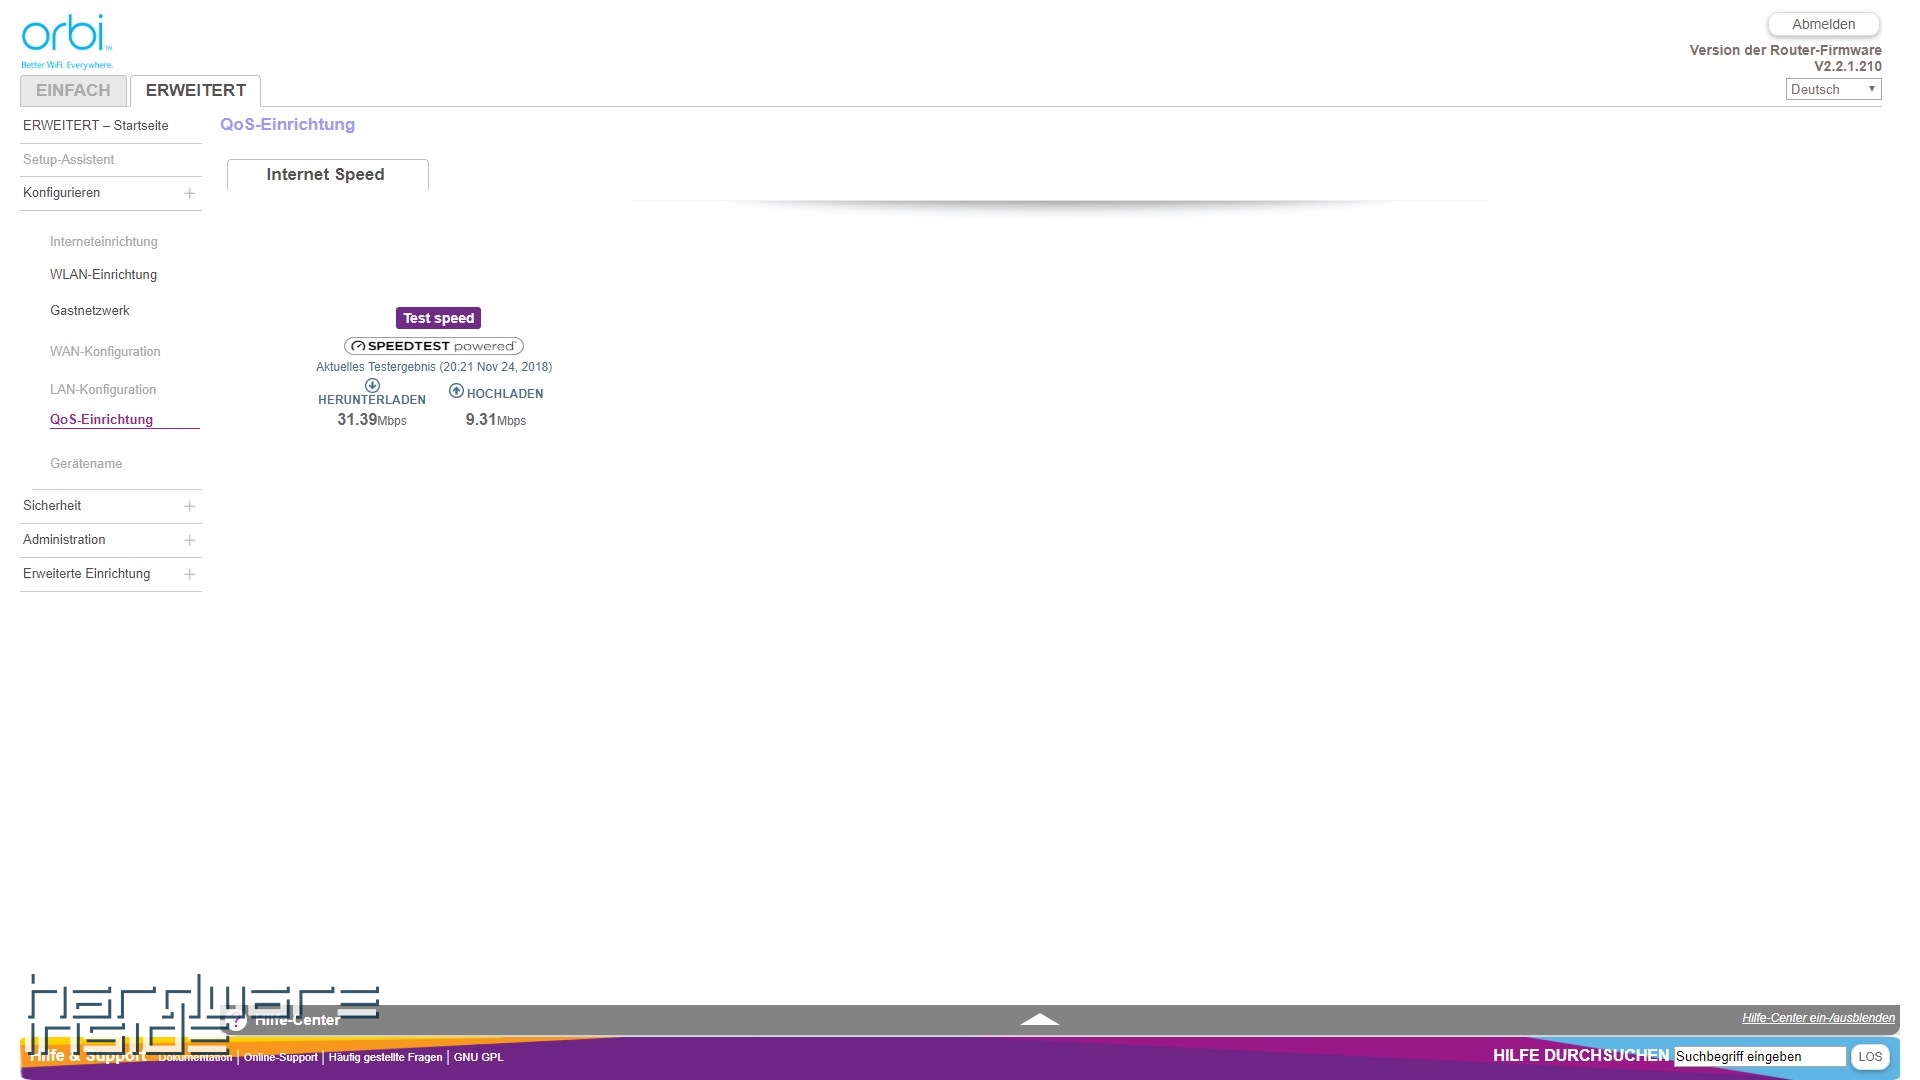
Task: Click the Aktuelles Testergebnis date text
Action: click(x=434, y=367)
